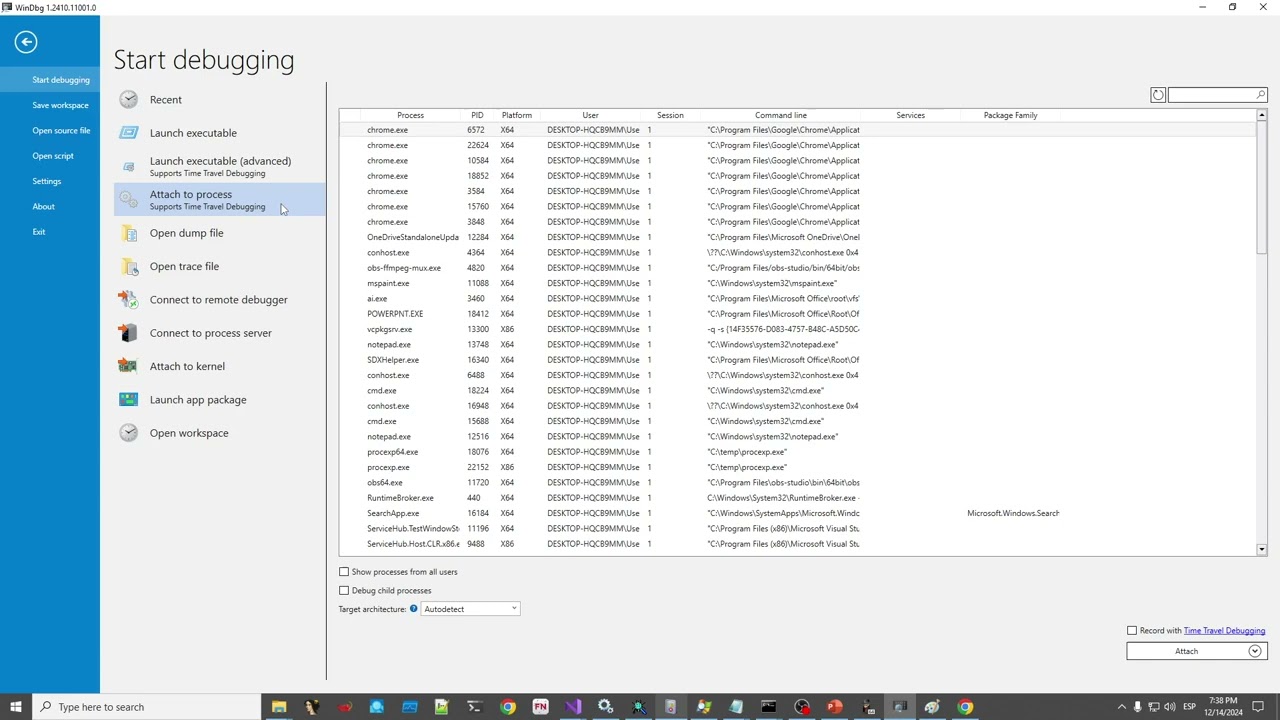
Task: Click the Launch executable icon
Action: [129, 133]
